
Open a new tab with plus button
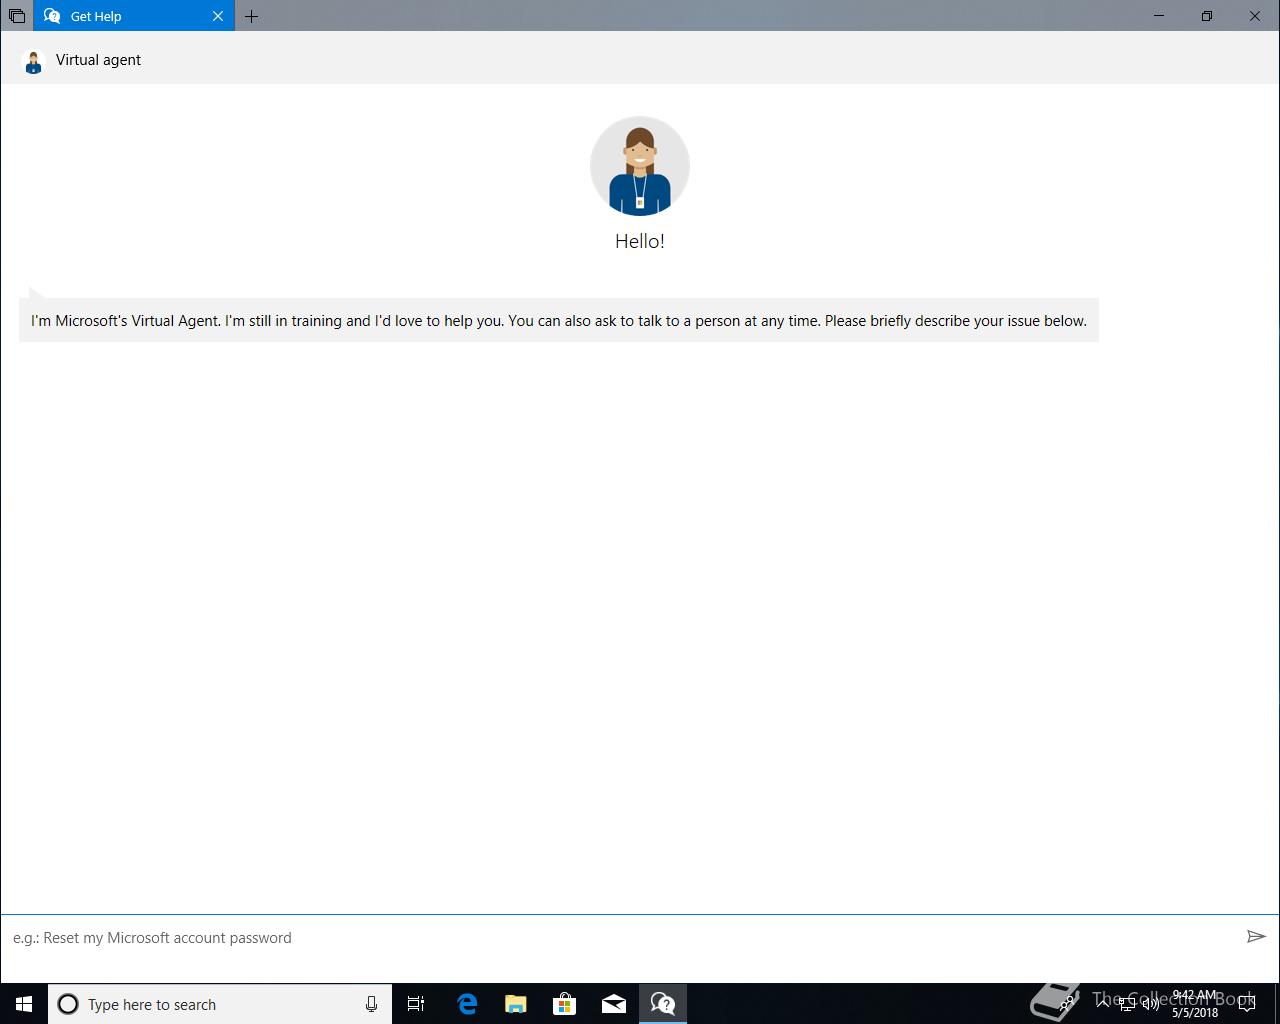tap(252, 16)
